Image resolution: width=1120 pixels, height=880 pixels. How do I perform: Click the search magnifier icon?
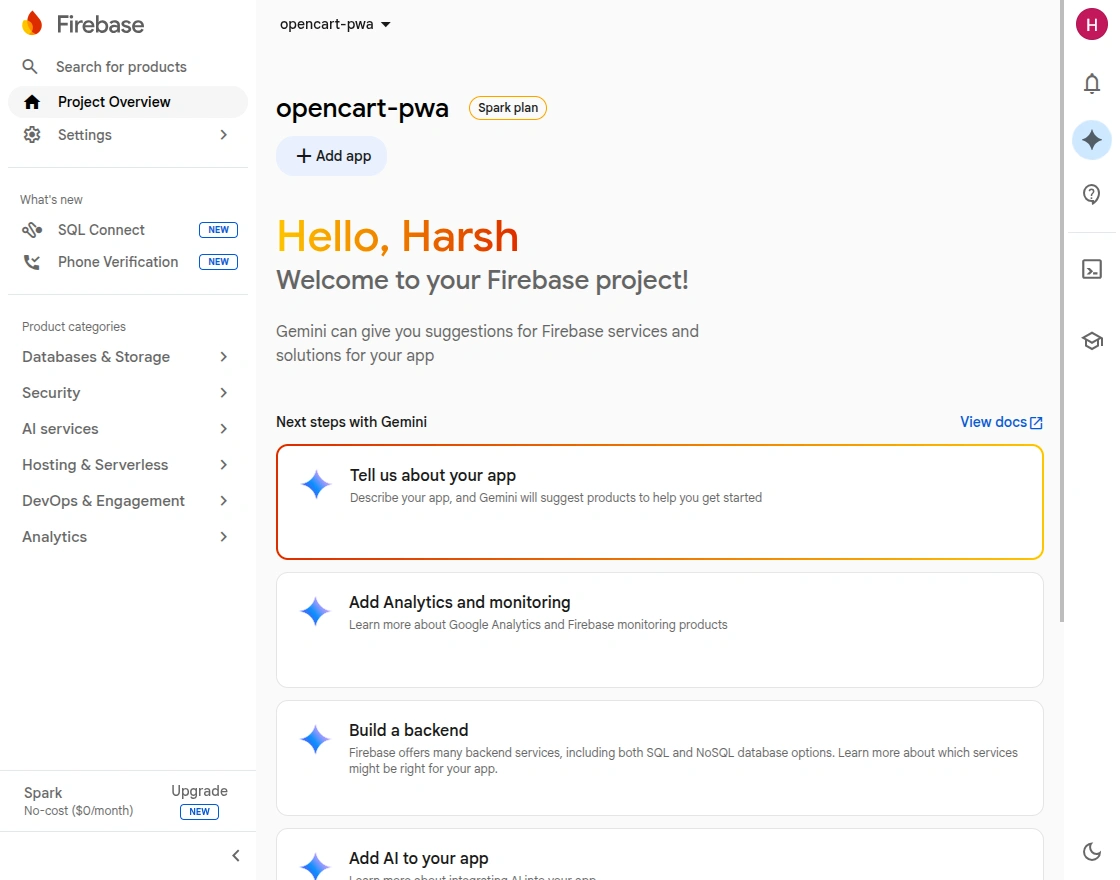(x=30, y=66)
